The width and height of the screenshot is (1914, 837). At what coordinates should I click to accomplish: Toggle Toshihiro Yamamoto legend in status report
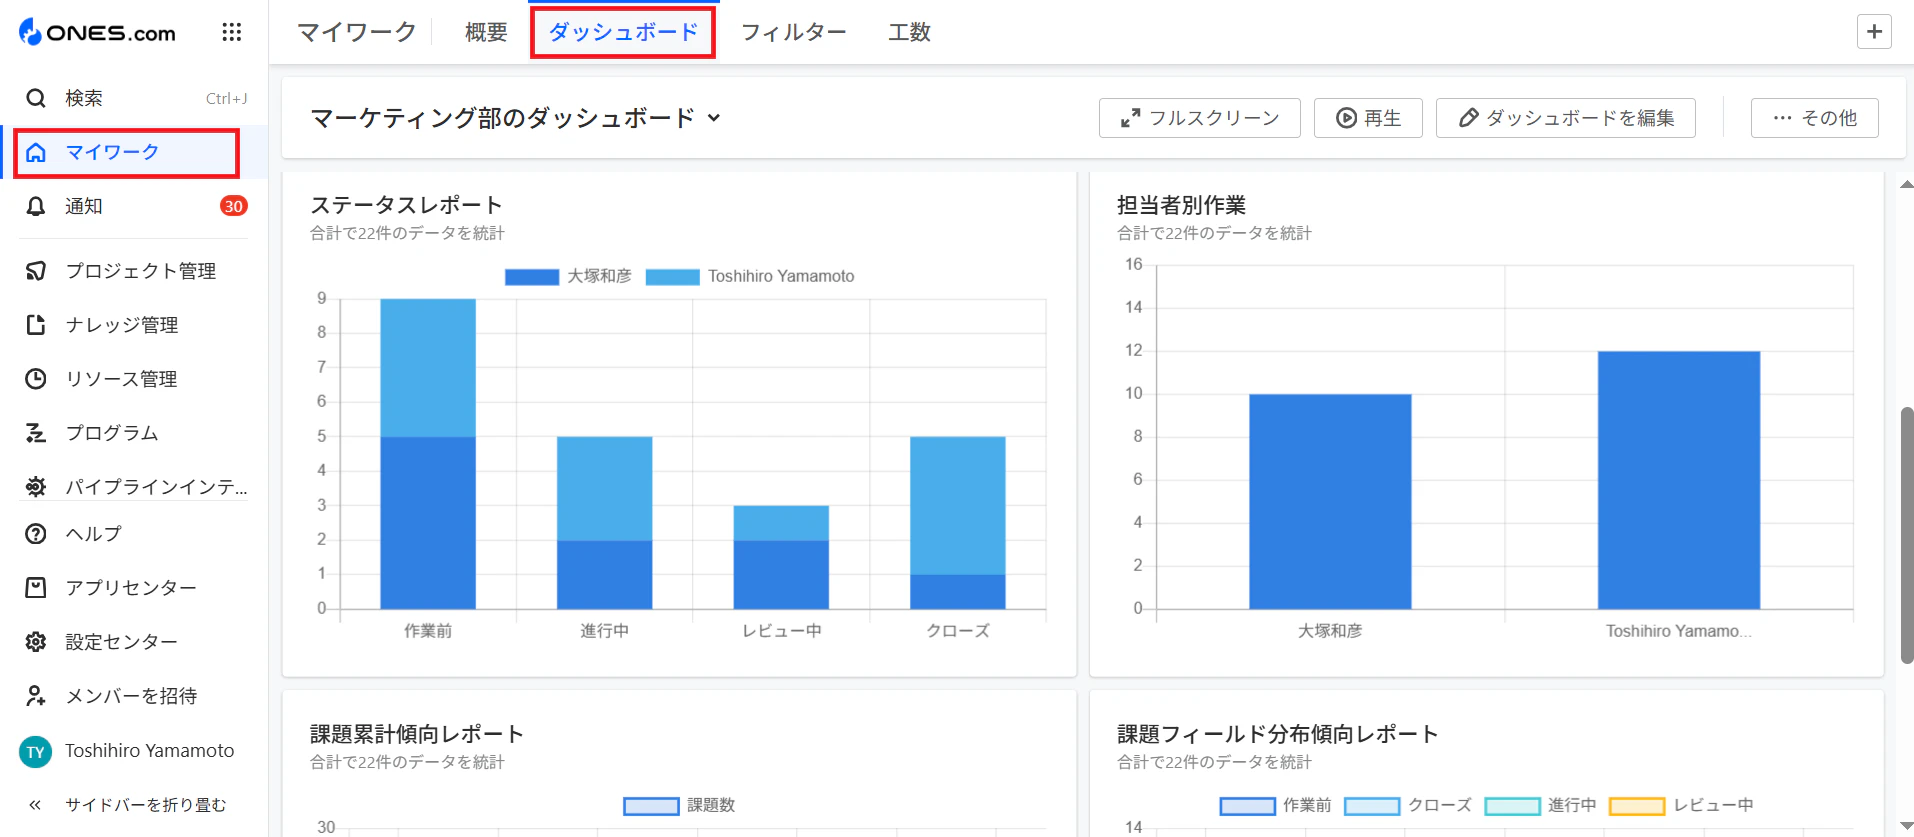(x=750, y=276)
